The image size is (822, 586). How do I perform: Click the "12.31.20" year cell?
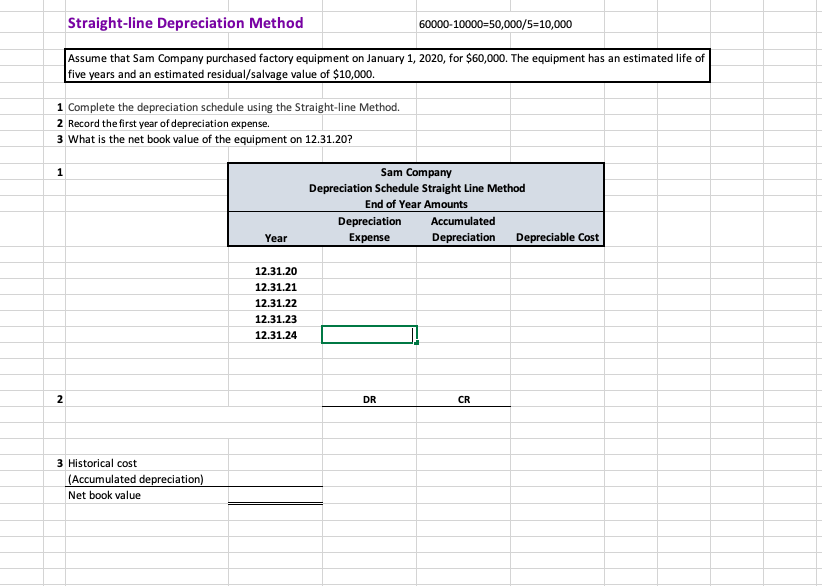click(x=275, y=270)
